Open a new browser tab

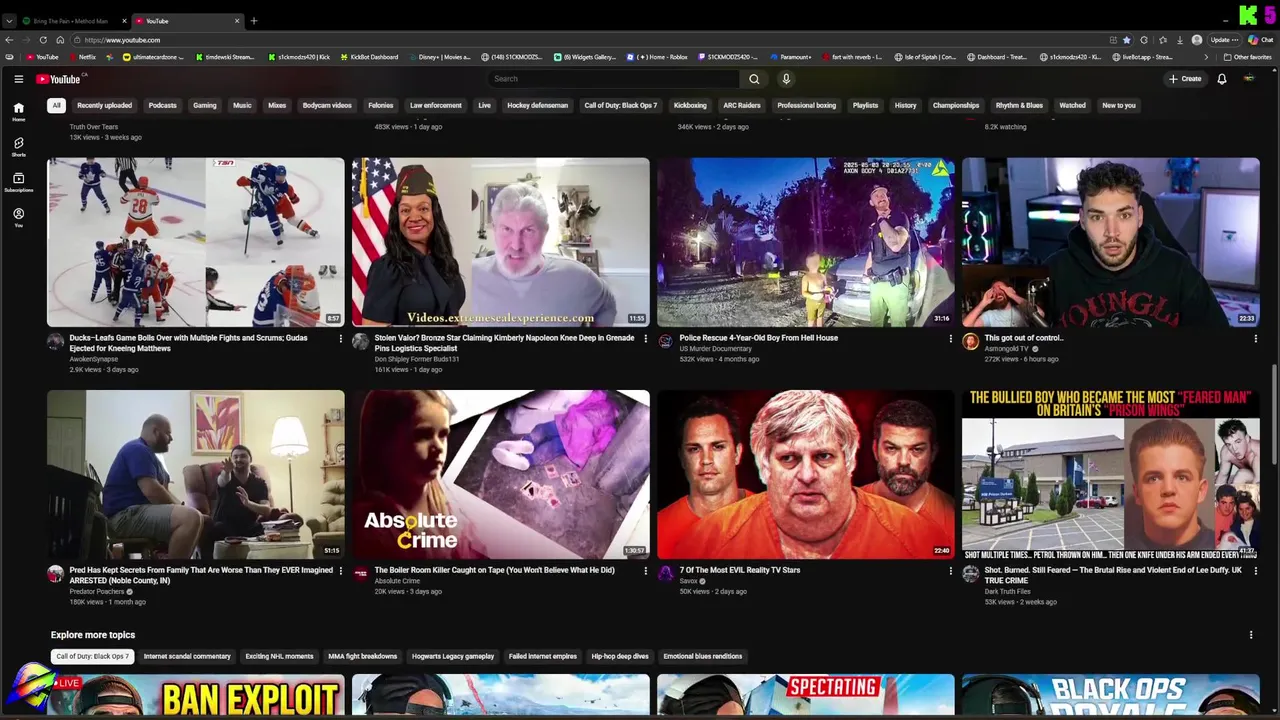254,21
